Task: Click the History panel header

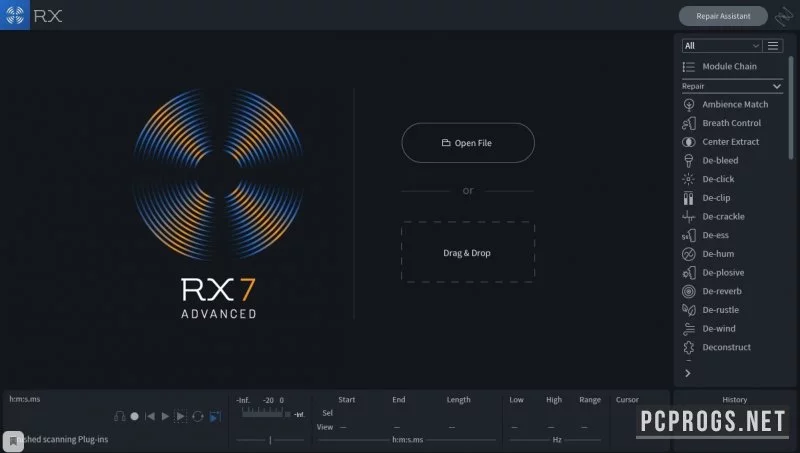Action: 735,399
